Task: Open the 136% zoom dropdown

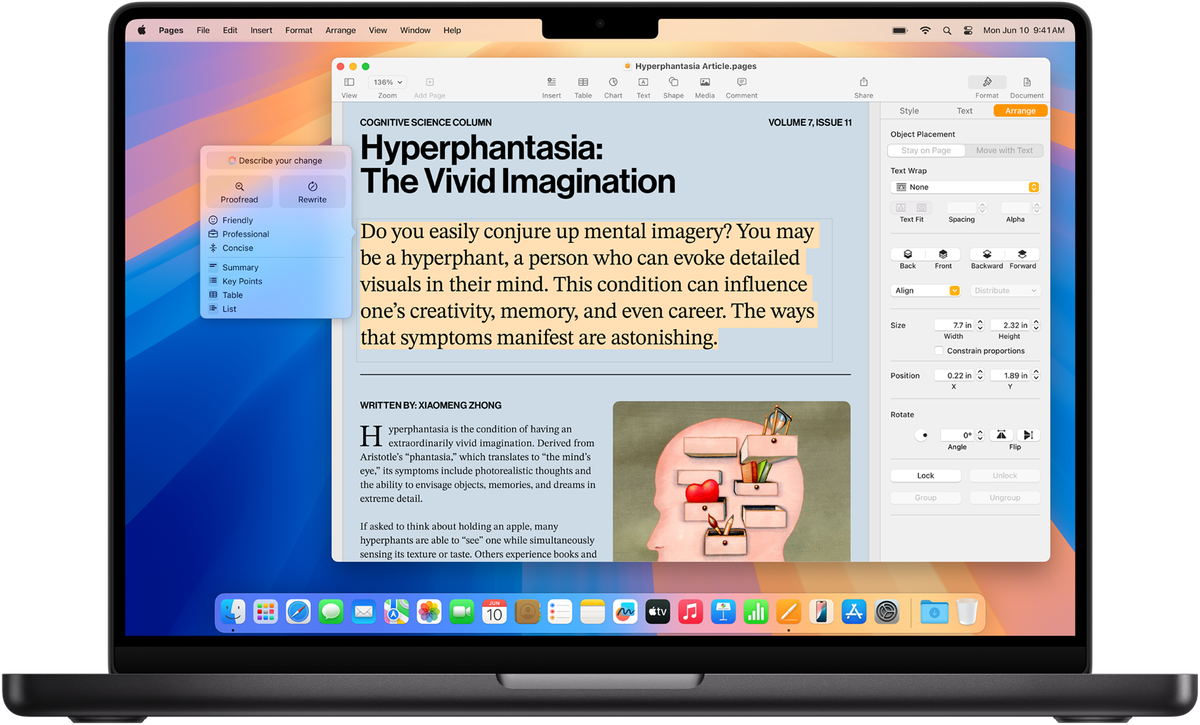Action: pos(387,82)
